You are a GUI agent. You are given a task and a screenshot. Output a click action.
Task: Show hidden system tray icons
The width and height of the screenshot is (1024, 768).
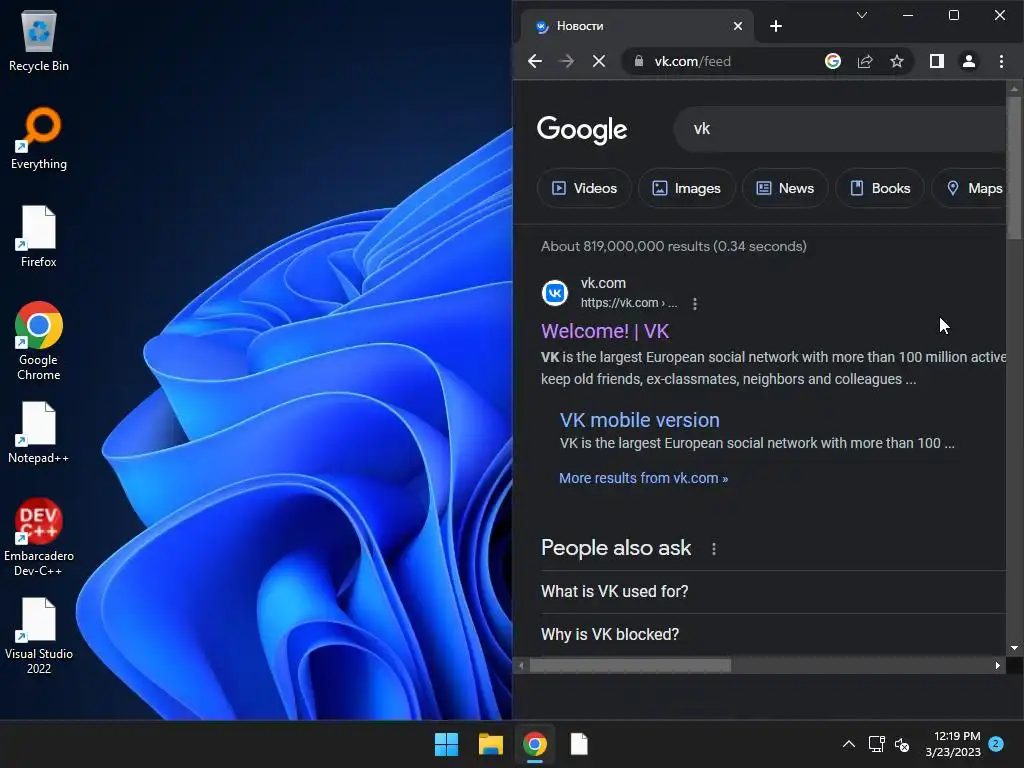coord(848,744)
